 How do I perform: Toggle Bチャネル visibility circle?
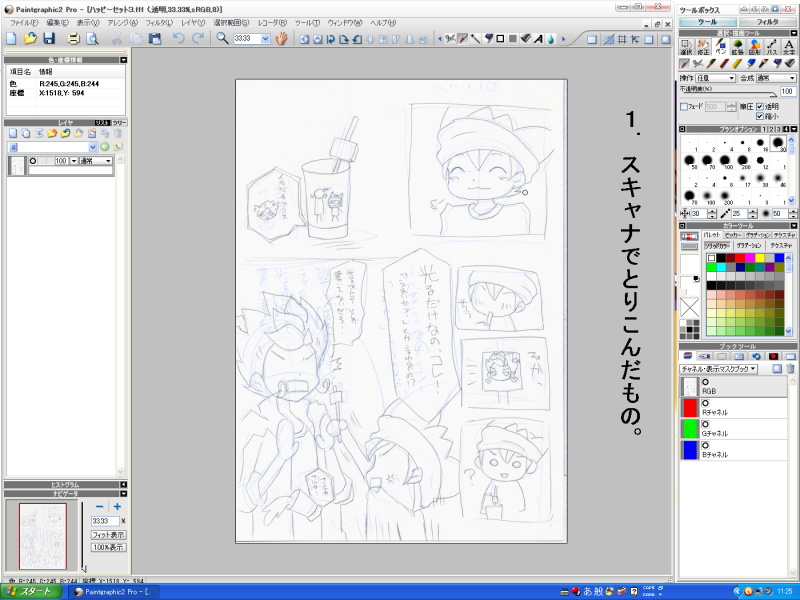pyautogui.click(x=706, y=445)
